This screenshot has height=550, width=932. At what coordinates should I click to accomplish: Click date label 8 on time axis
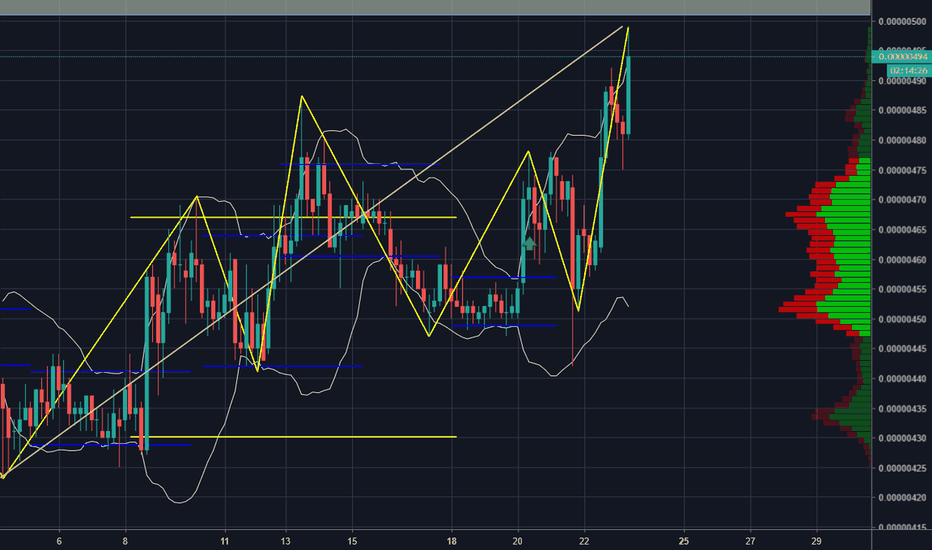click(x=125, y=541)
